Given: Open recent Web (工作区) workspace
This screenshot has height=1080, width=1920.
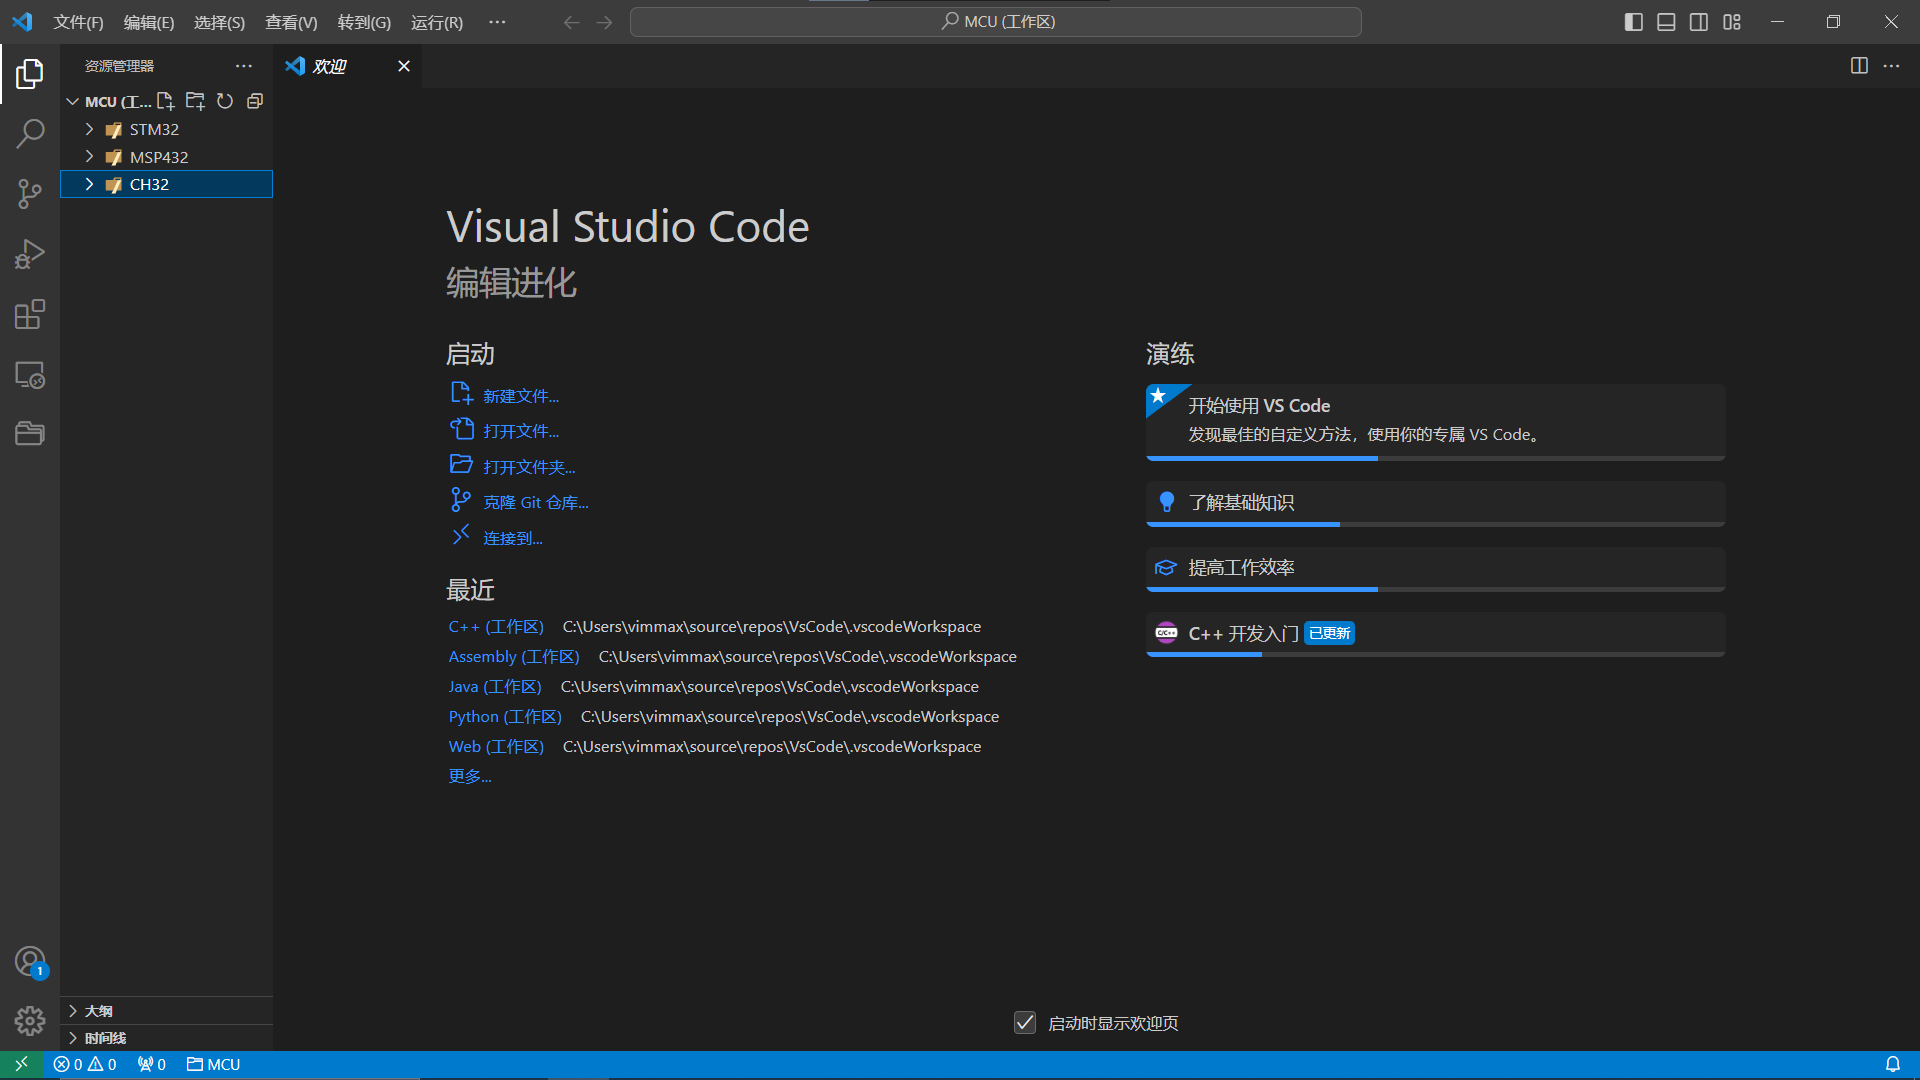Looking at the screenshot, I should [x=496, y=746].
